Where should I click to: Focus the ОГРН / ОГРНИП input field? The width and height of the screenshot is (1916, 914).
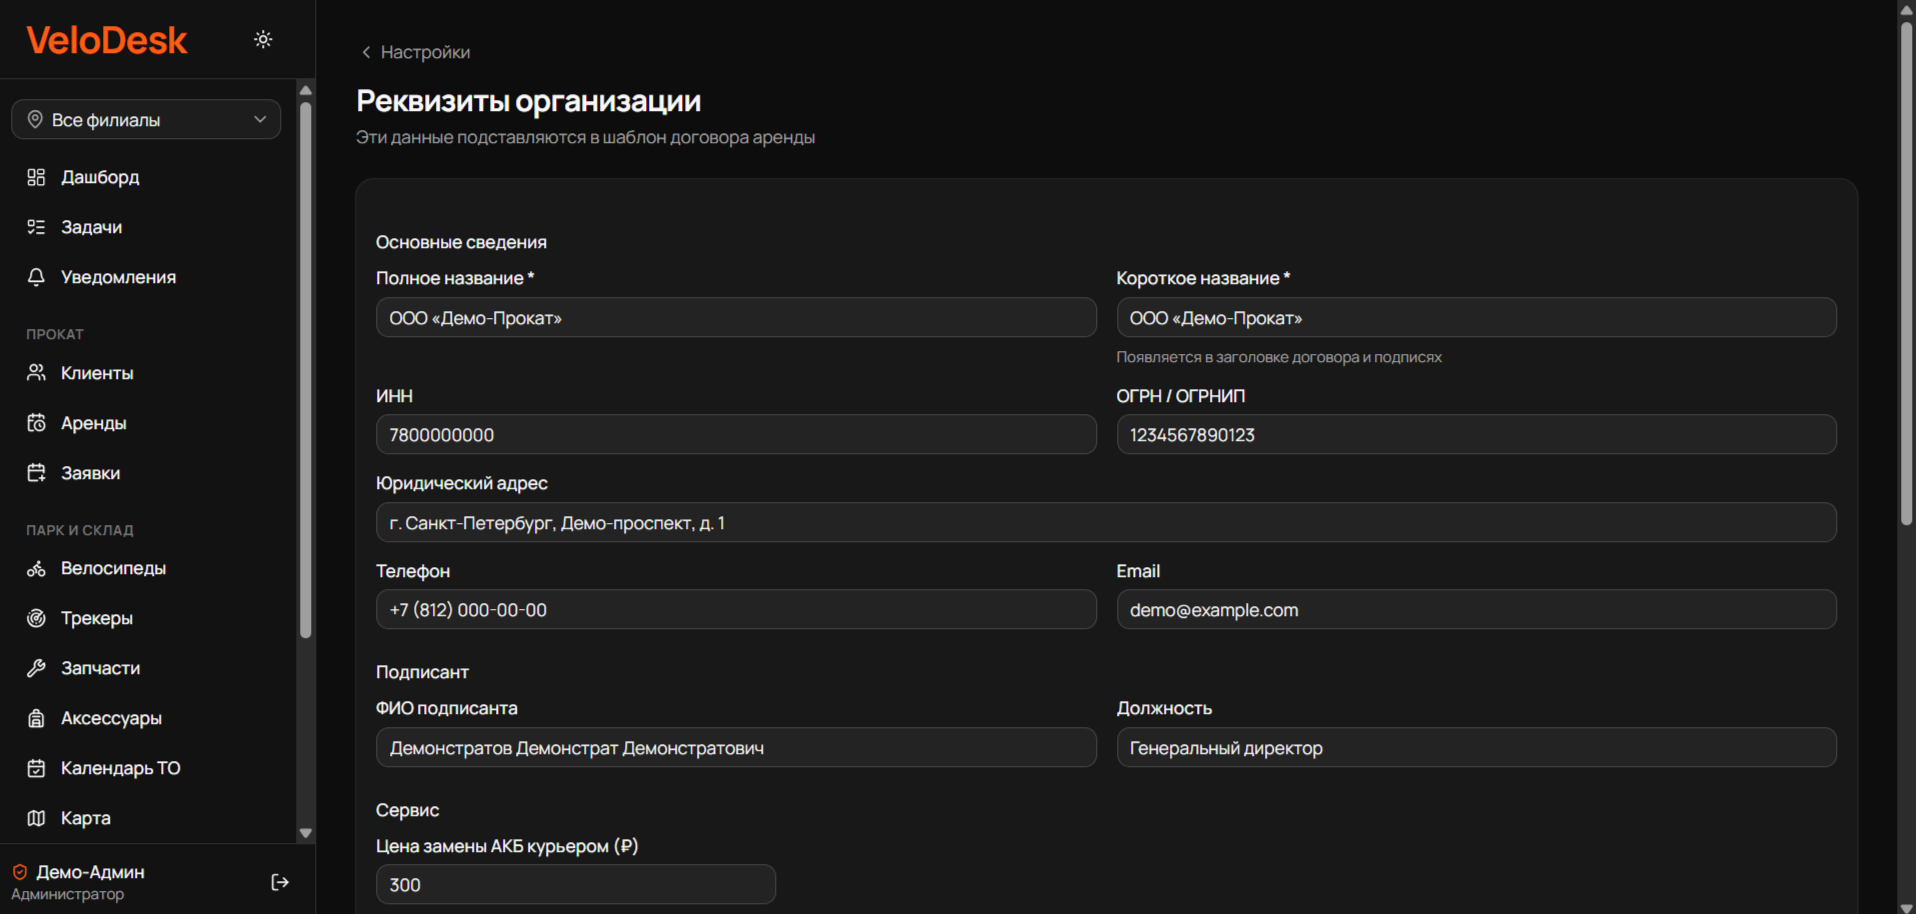pyautogui.click(x=1476, y=435)
